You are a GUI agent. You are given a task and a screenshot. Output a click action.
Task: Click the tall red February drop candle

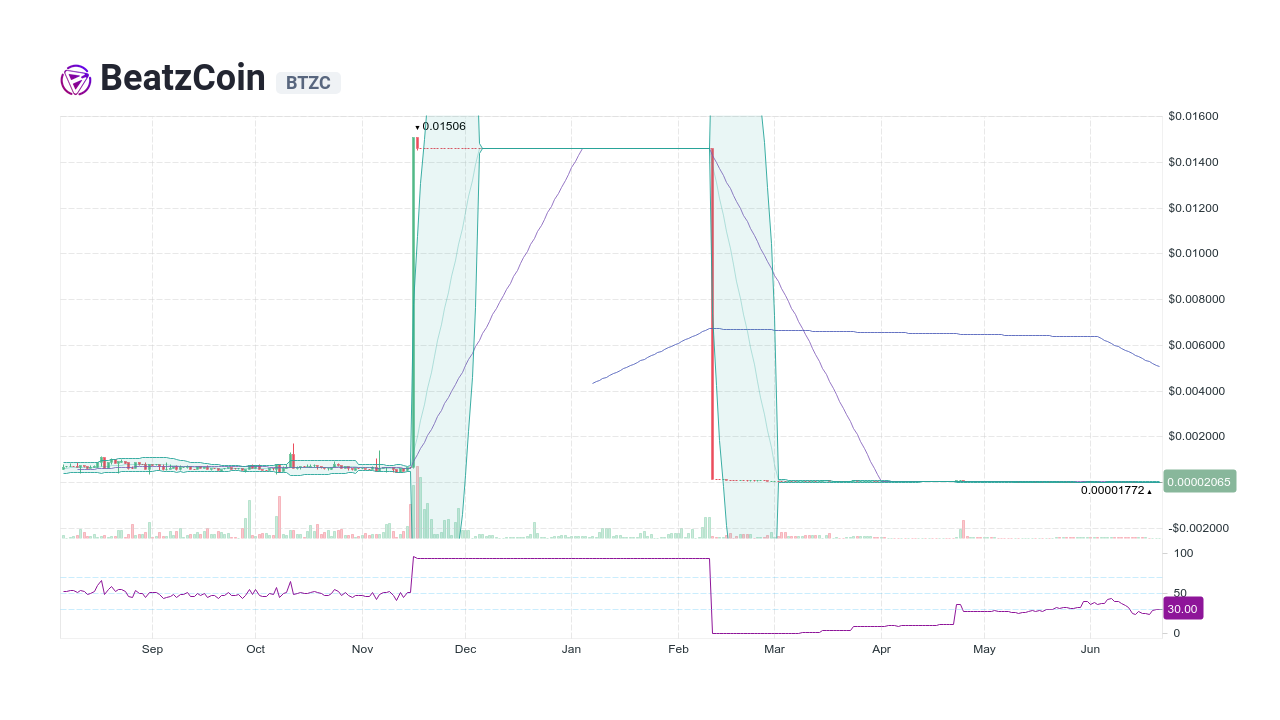point(712,314)
